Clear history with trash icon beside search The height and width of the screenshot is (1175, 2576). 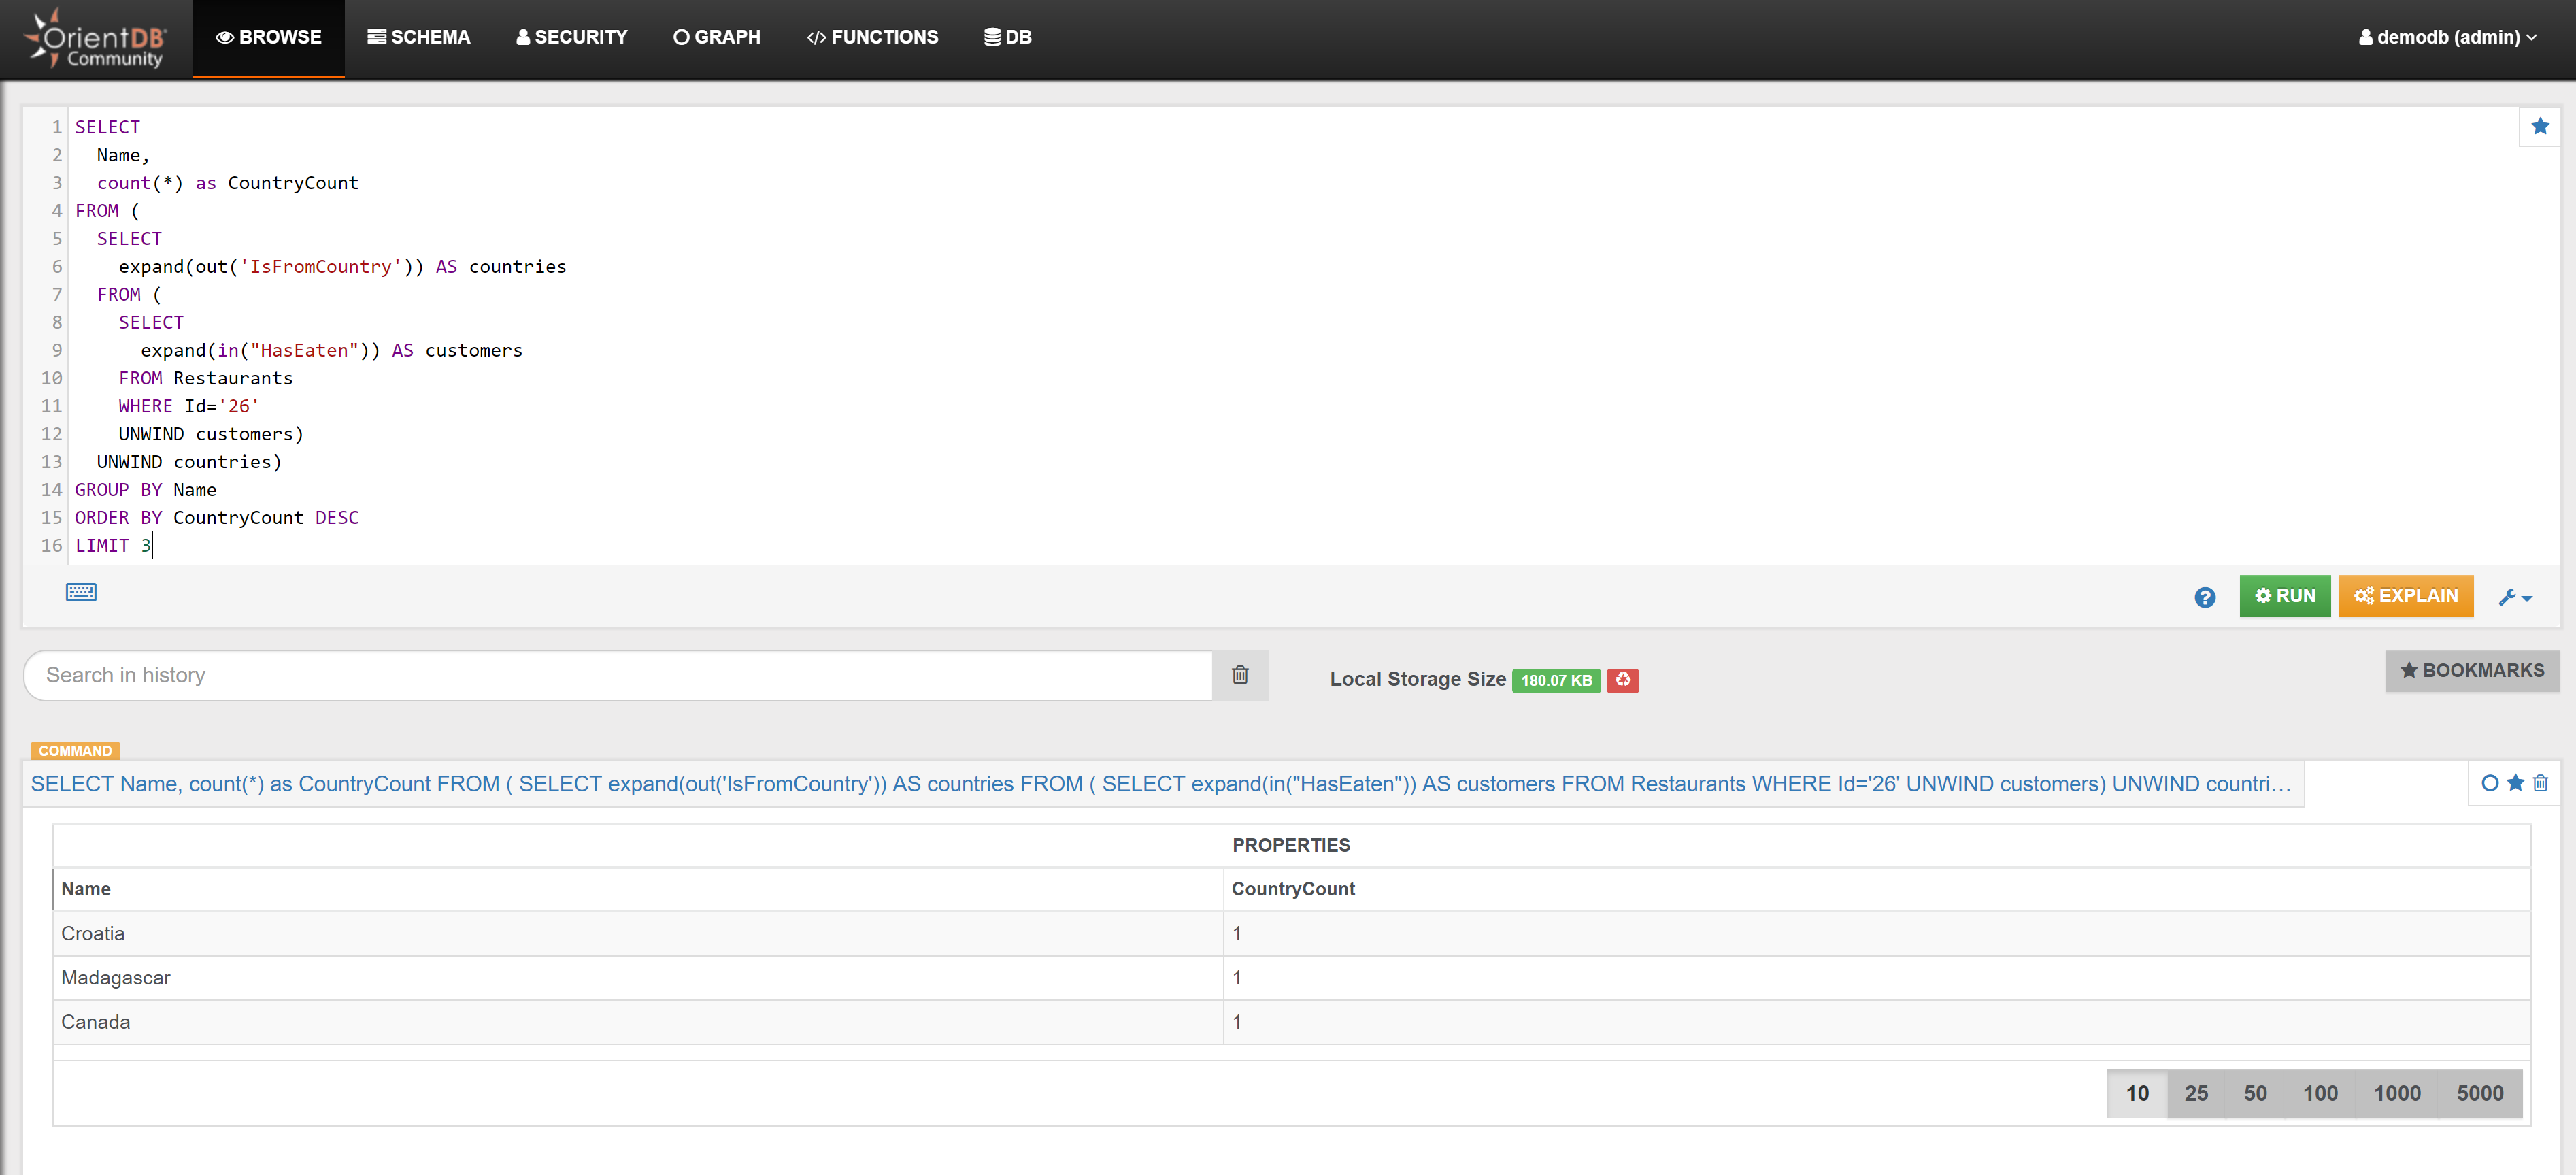1239,675
